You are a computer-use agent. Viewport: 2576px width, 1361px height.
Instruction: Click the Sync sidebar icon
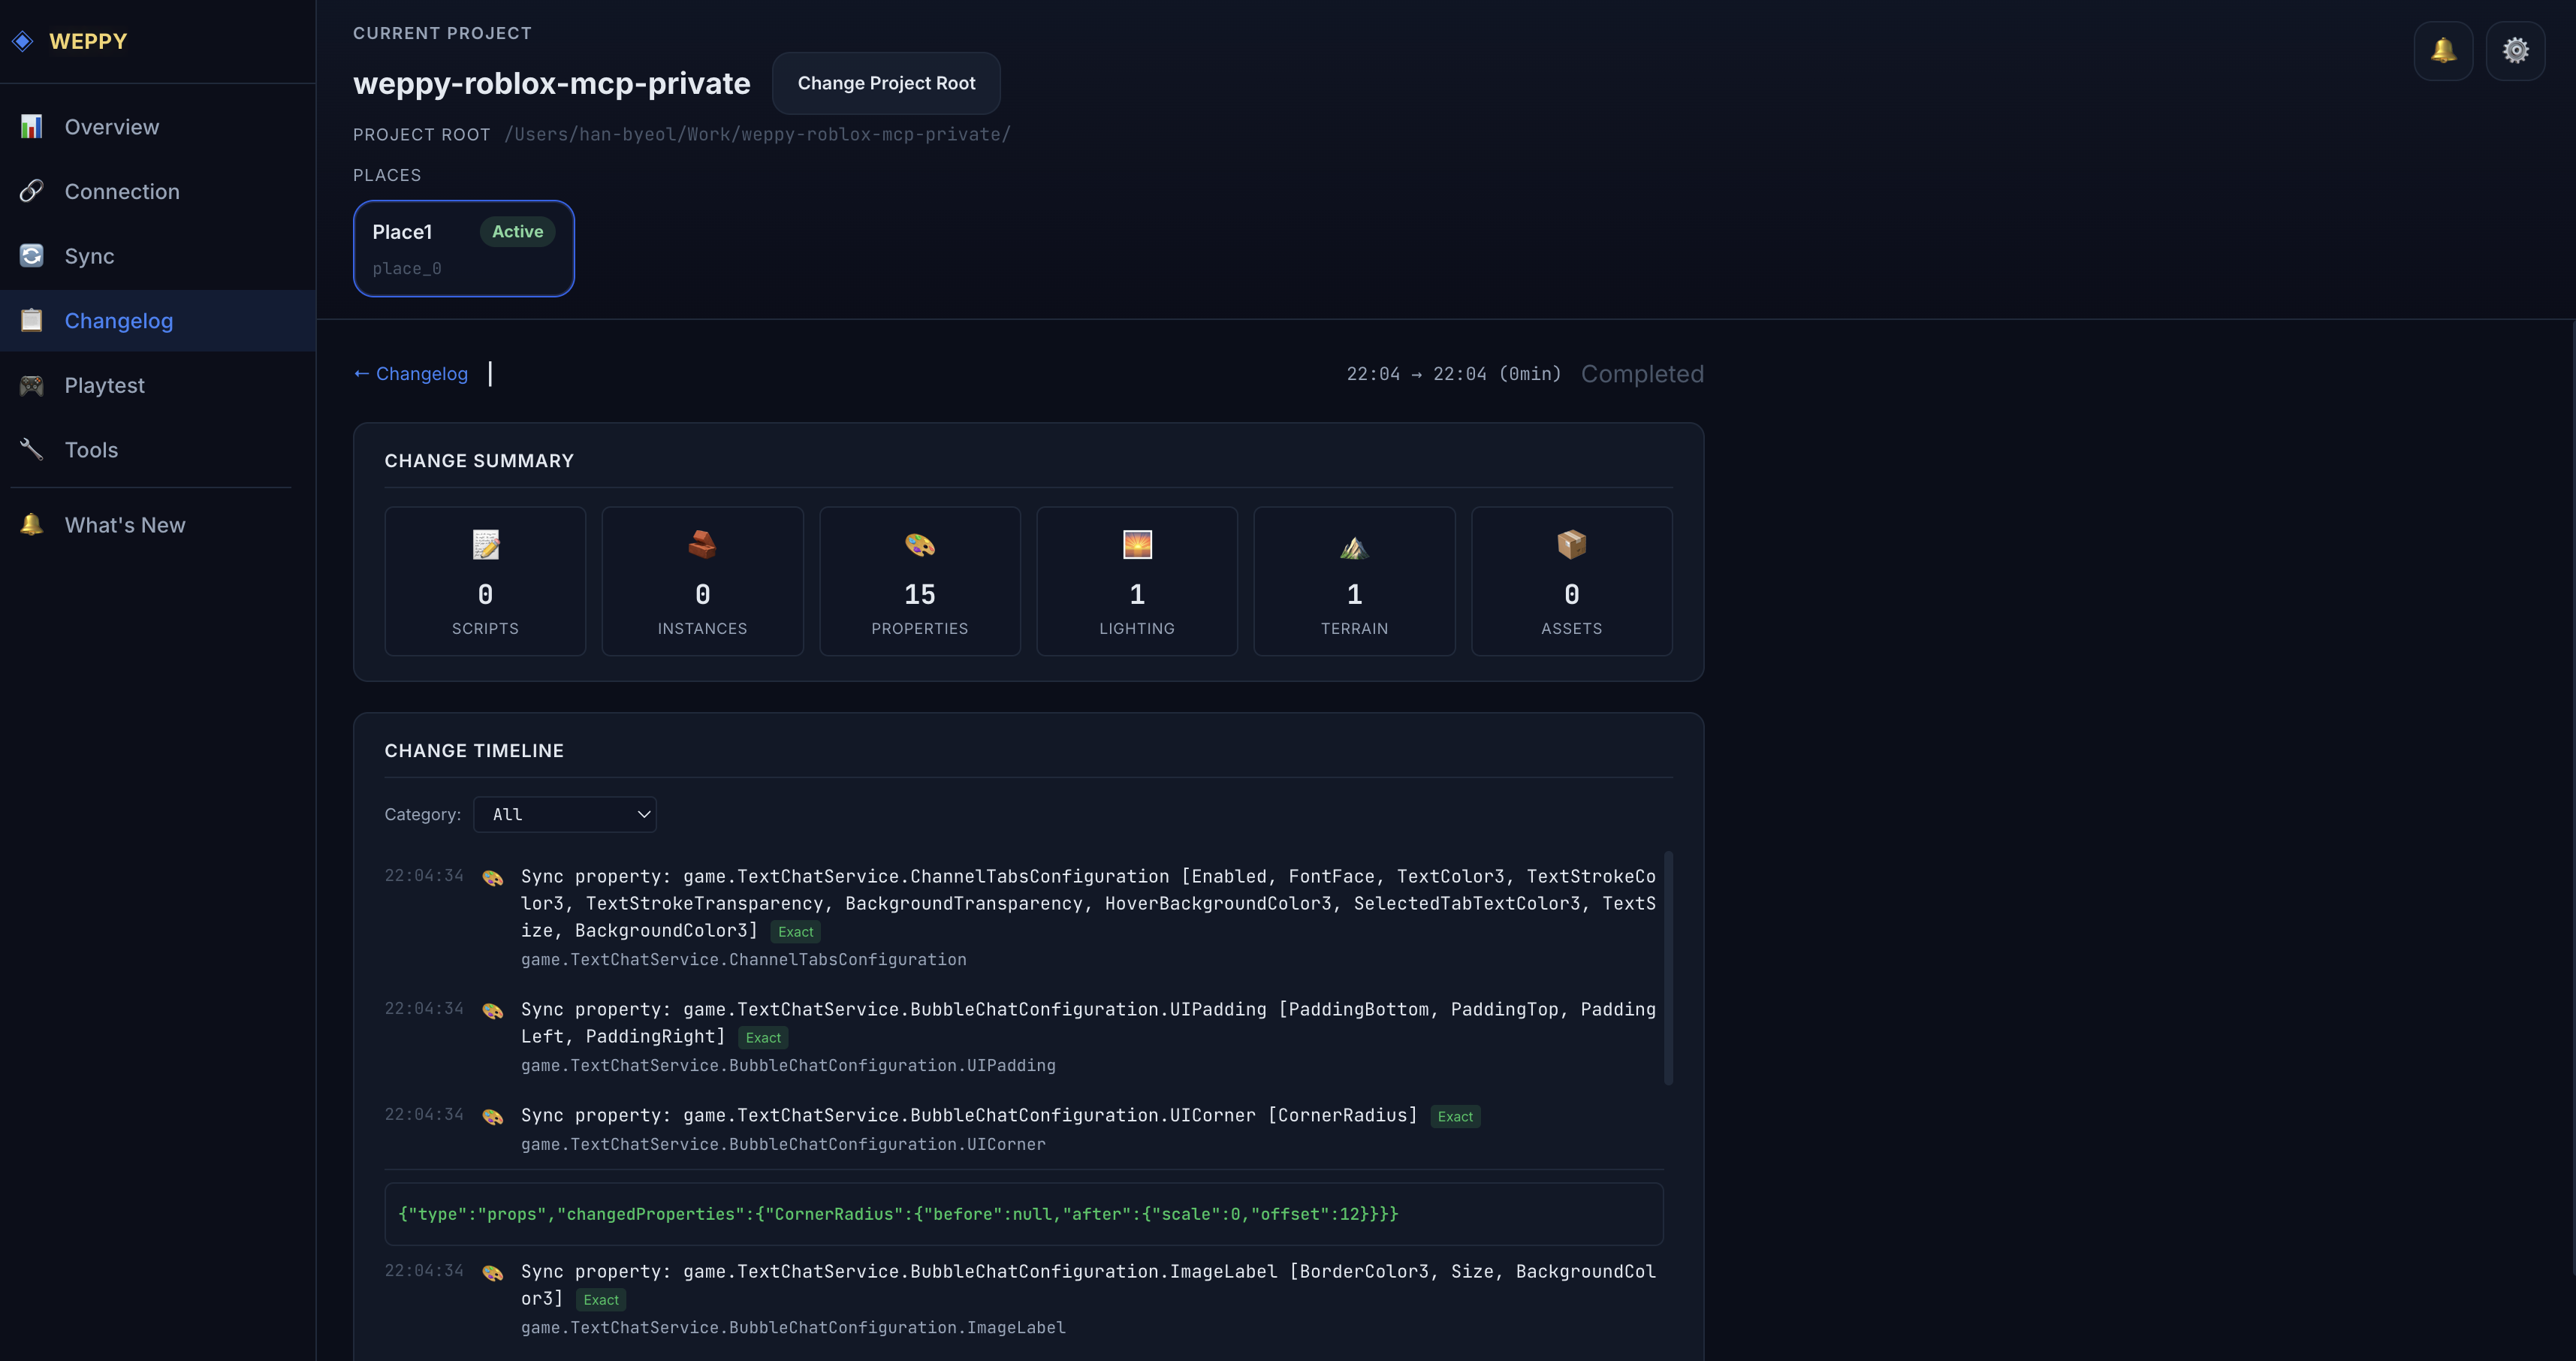click(x=31, y=255)
